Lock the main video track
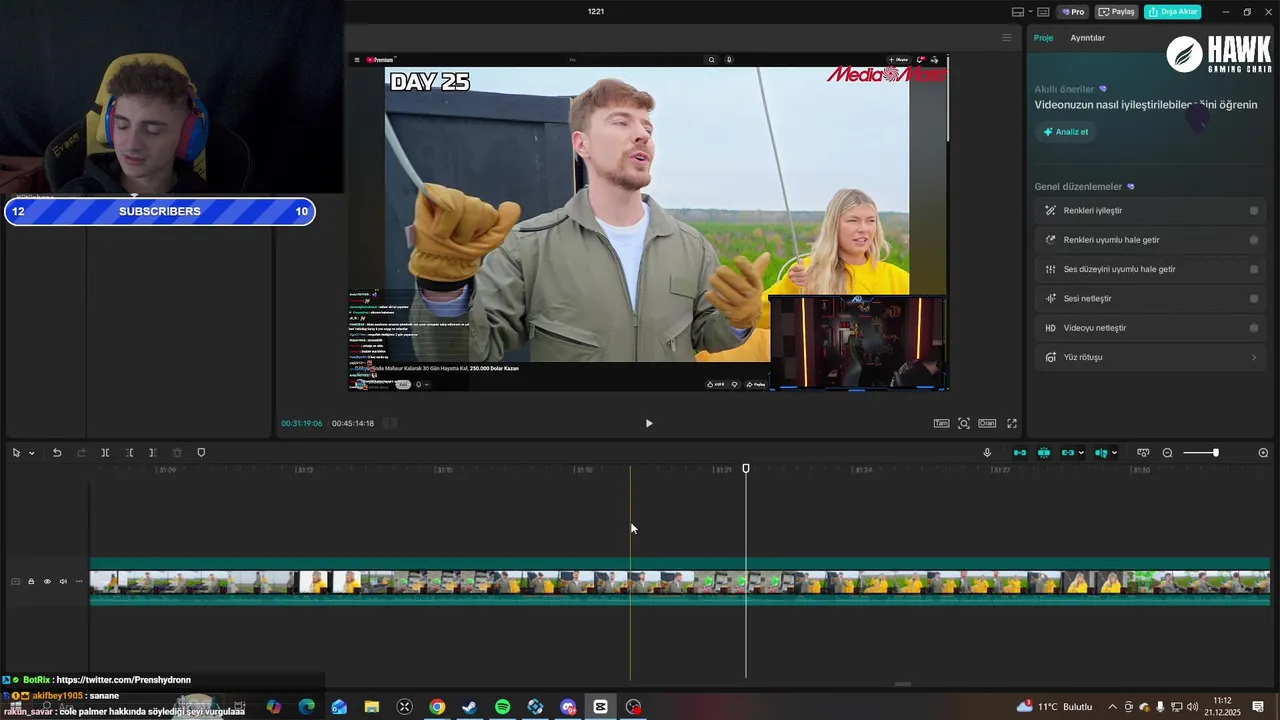 [31, 581]
